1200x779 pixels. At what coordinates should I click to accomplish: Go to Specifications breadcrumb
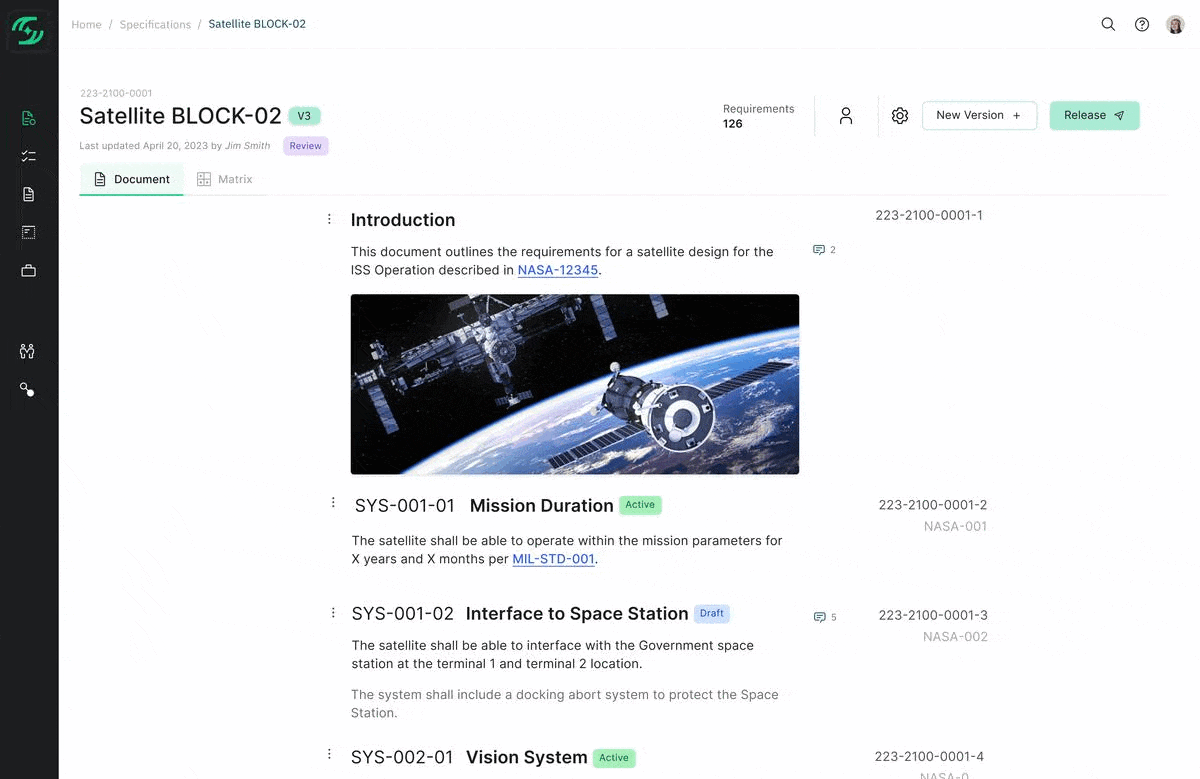(155, 24)
